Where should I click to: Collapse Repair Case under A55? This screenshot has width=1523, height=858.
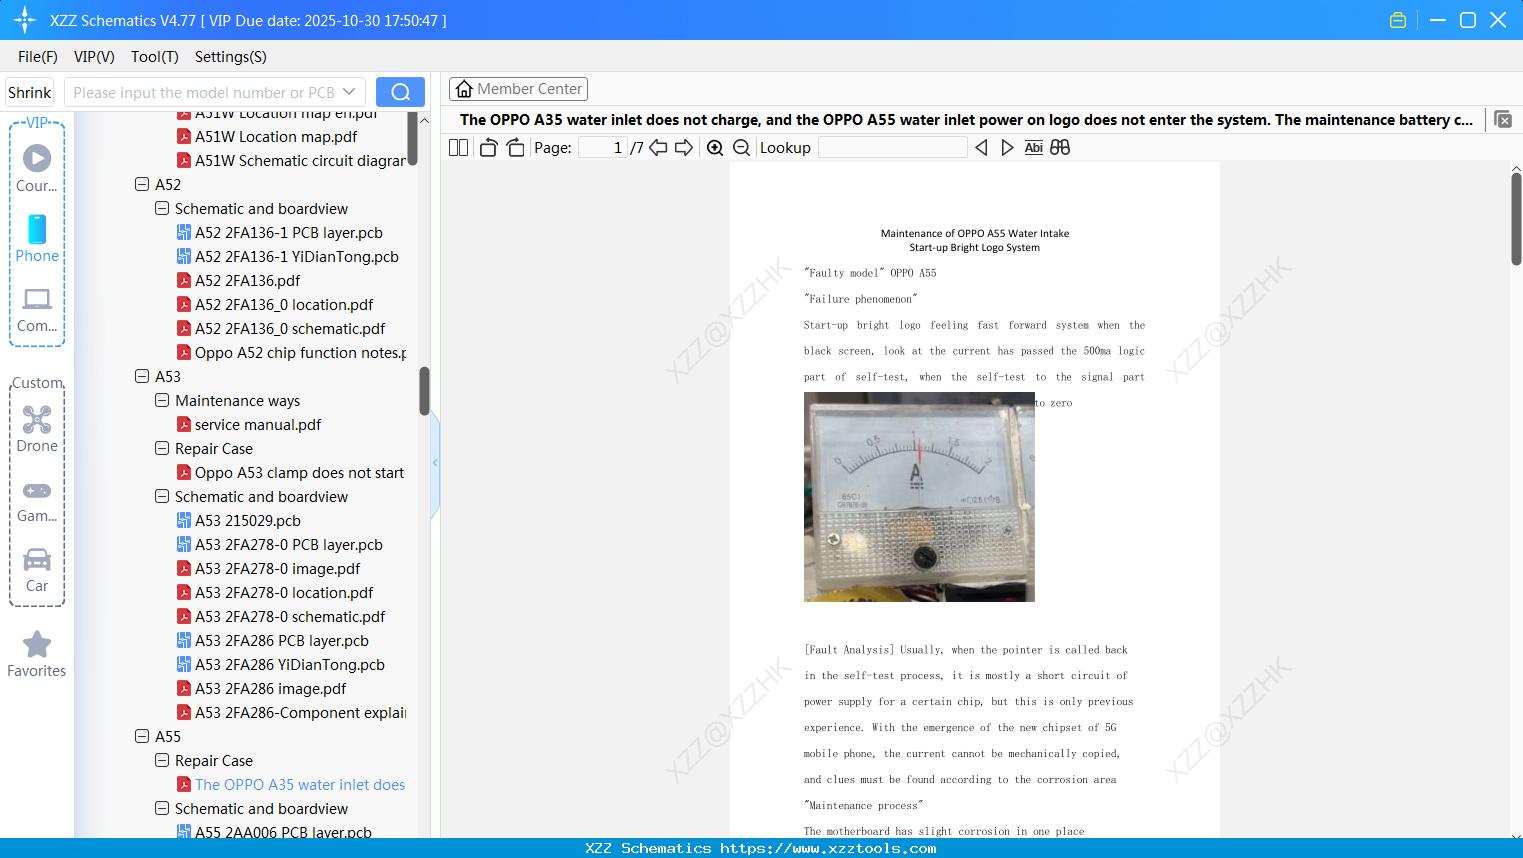coord(162,761)
